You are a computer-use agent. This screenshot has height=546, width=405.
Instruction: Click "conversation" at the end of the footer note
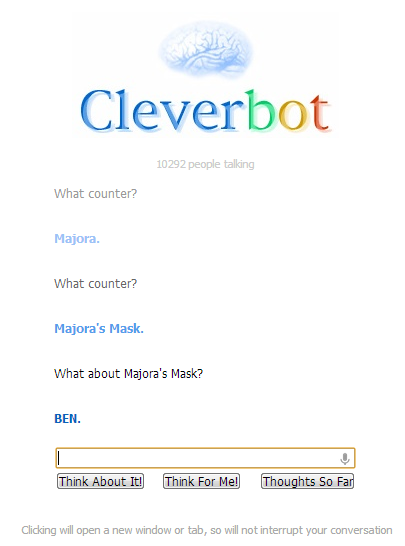pyautogui.click(x=361, y=530)
